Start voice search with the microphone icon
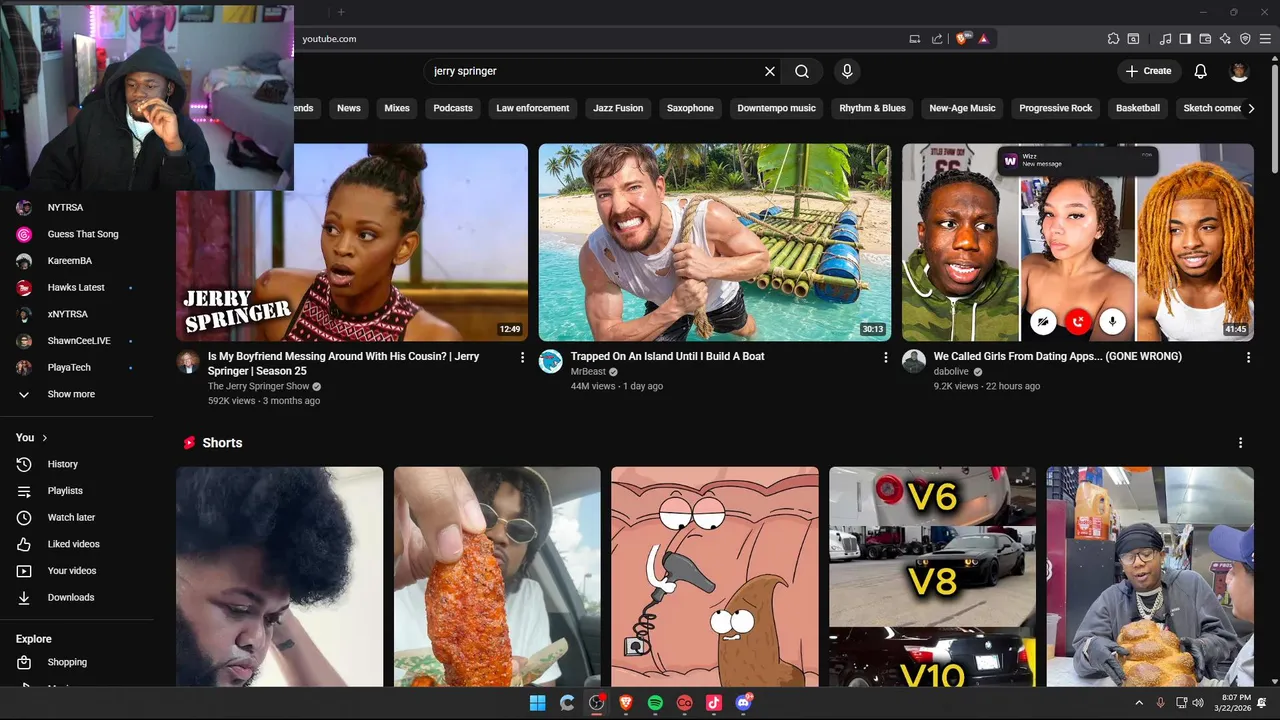The width and height of the screenshot is (1280, 720). coord(847,71)
